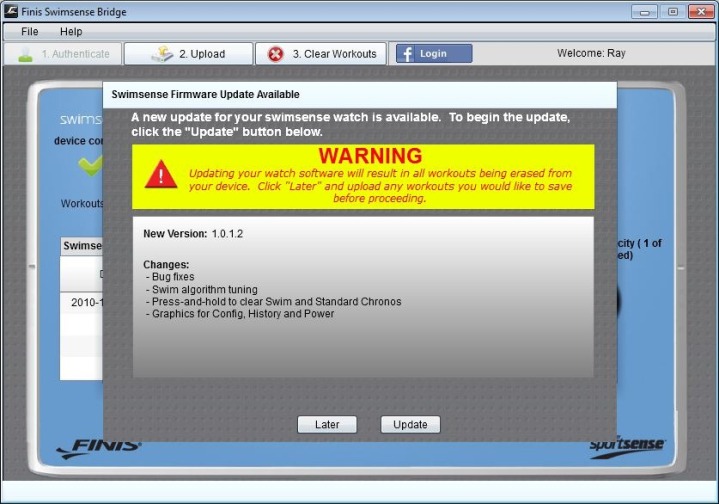The height and width of the screenshot is (504, 719).
Task: Click the red X Clear Workouts icon
Action: click(x=276, y=54)
